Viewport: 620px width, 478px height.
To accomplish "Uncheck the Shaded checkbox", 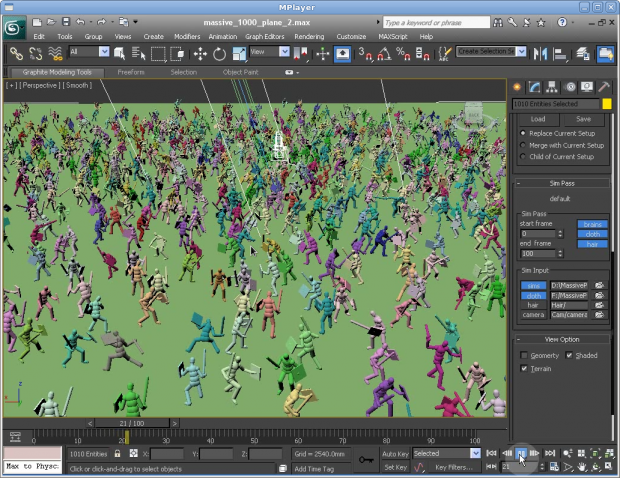I will pos(569,355).
